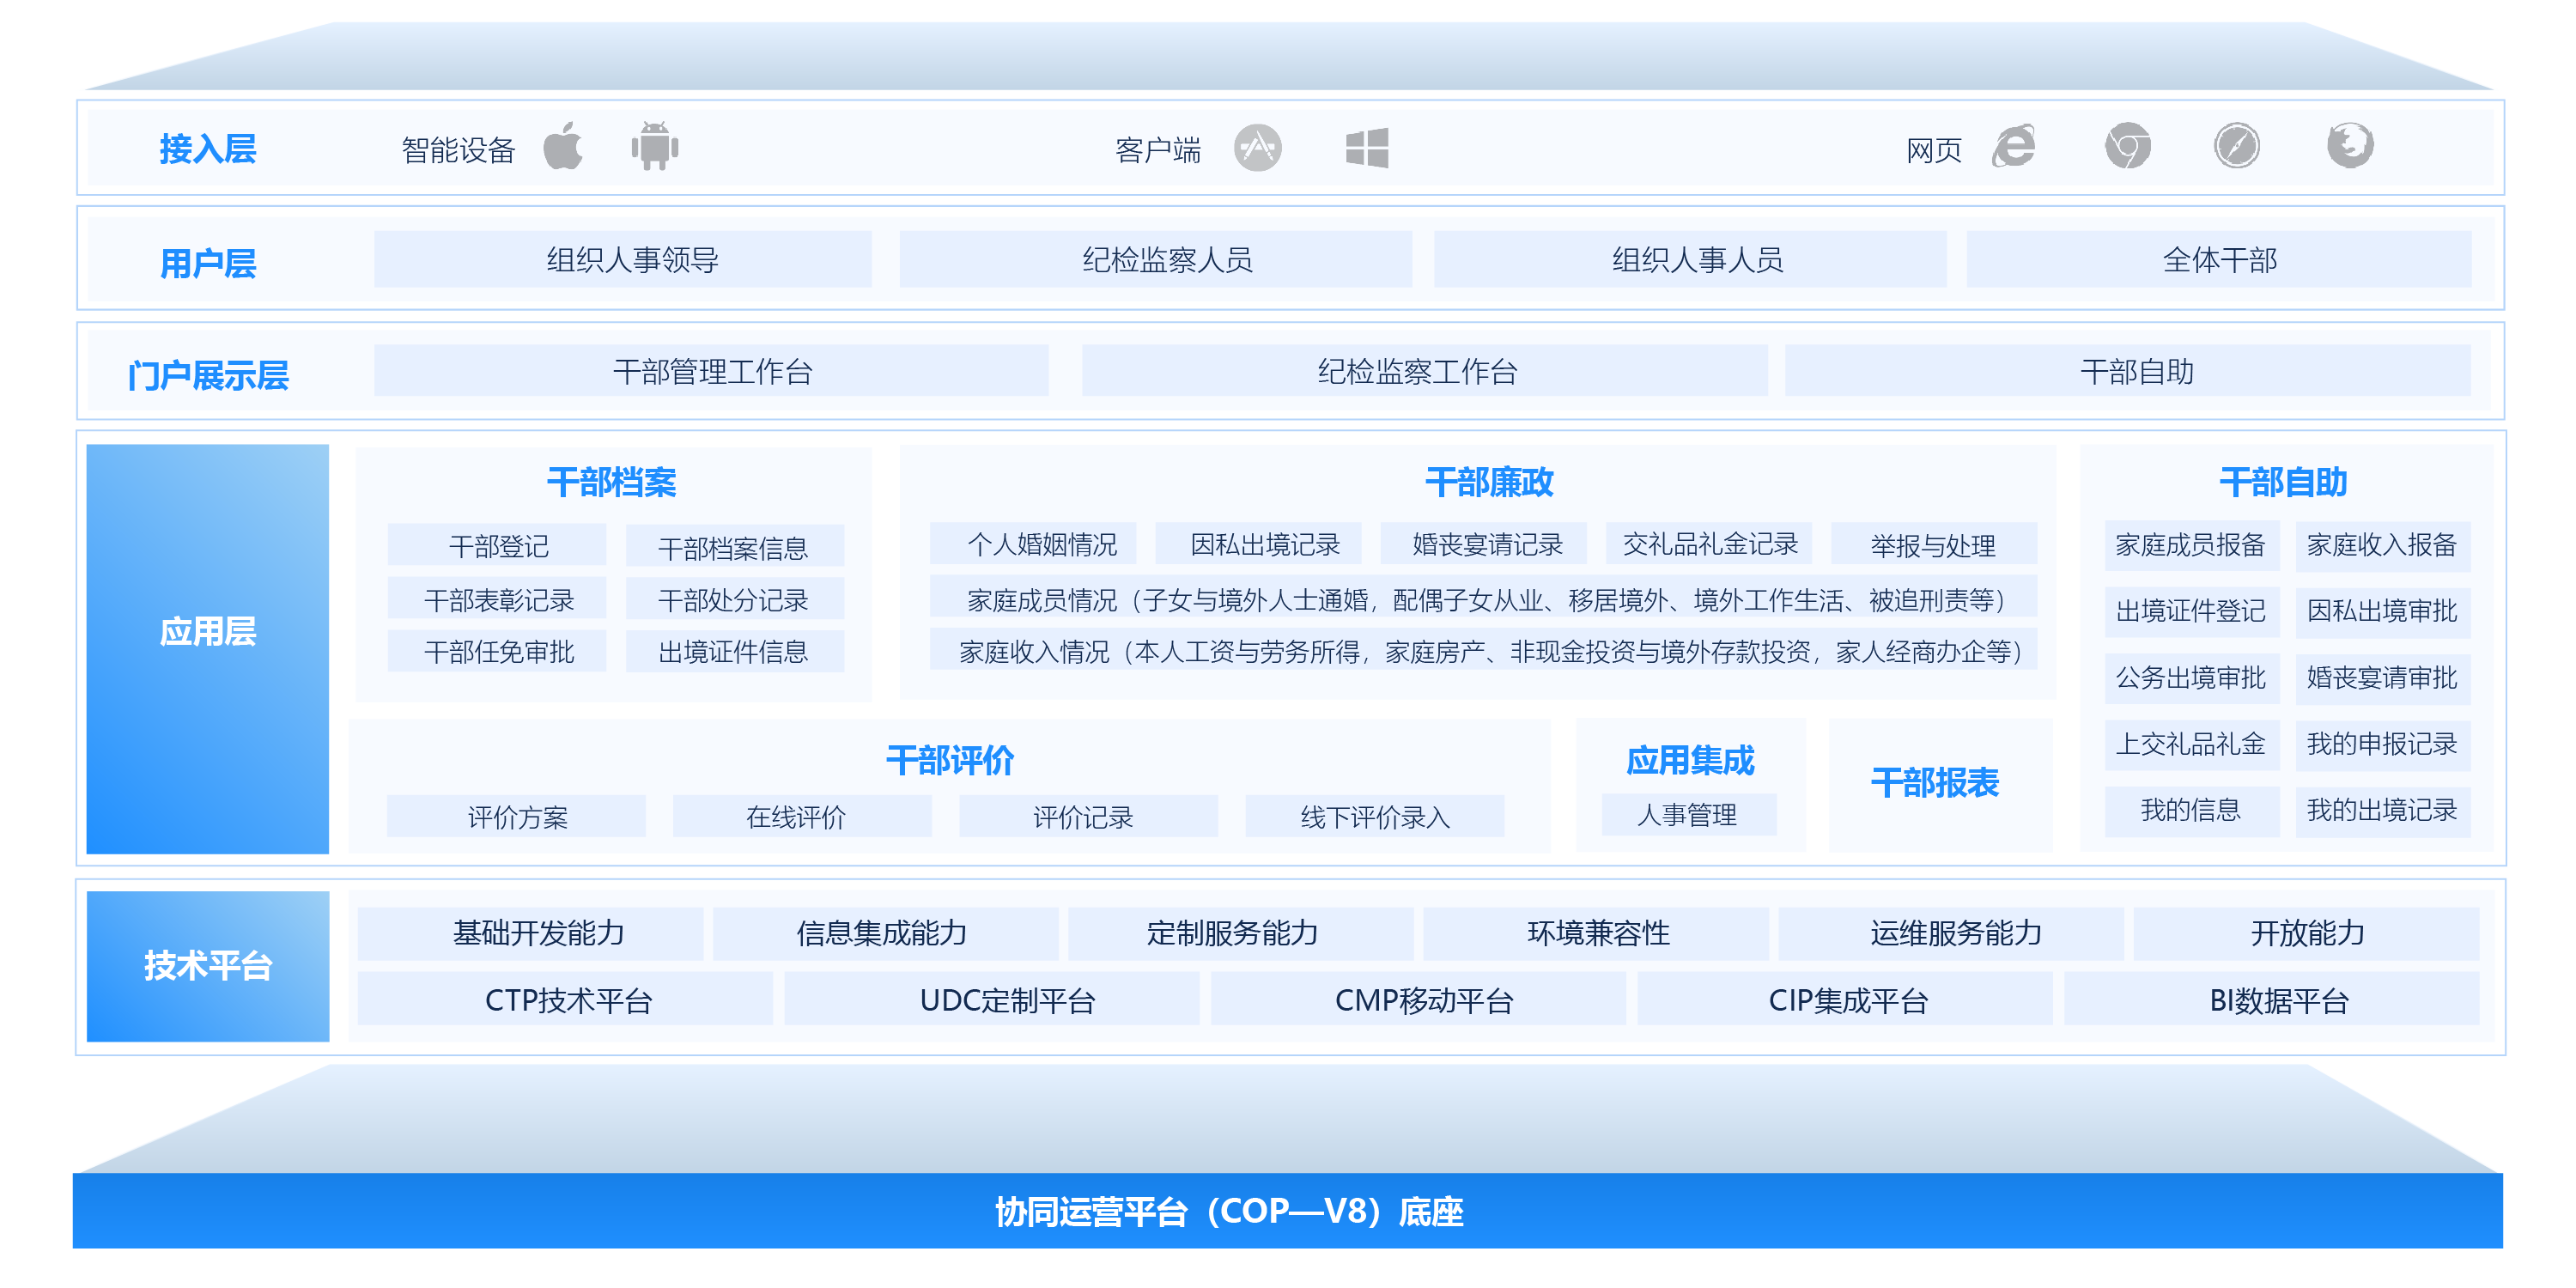This screenshot has width=2576, height=1288.
Task: Open 因私出境记录 item
Action: [x=1258, y=544]
